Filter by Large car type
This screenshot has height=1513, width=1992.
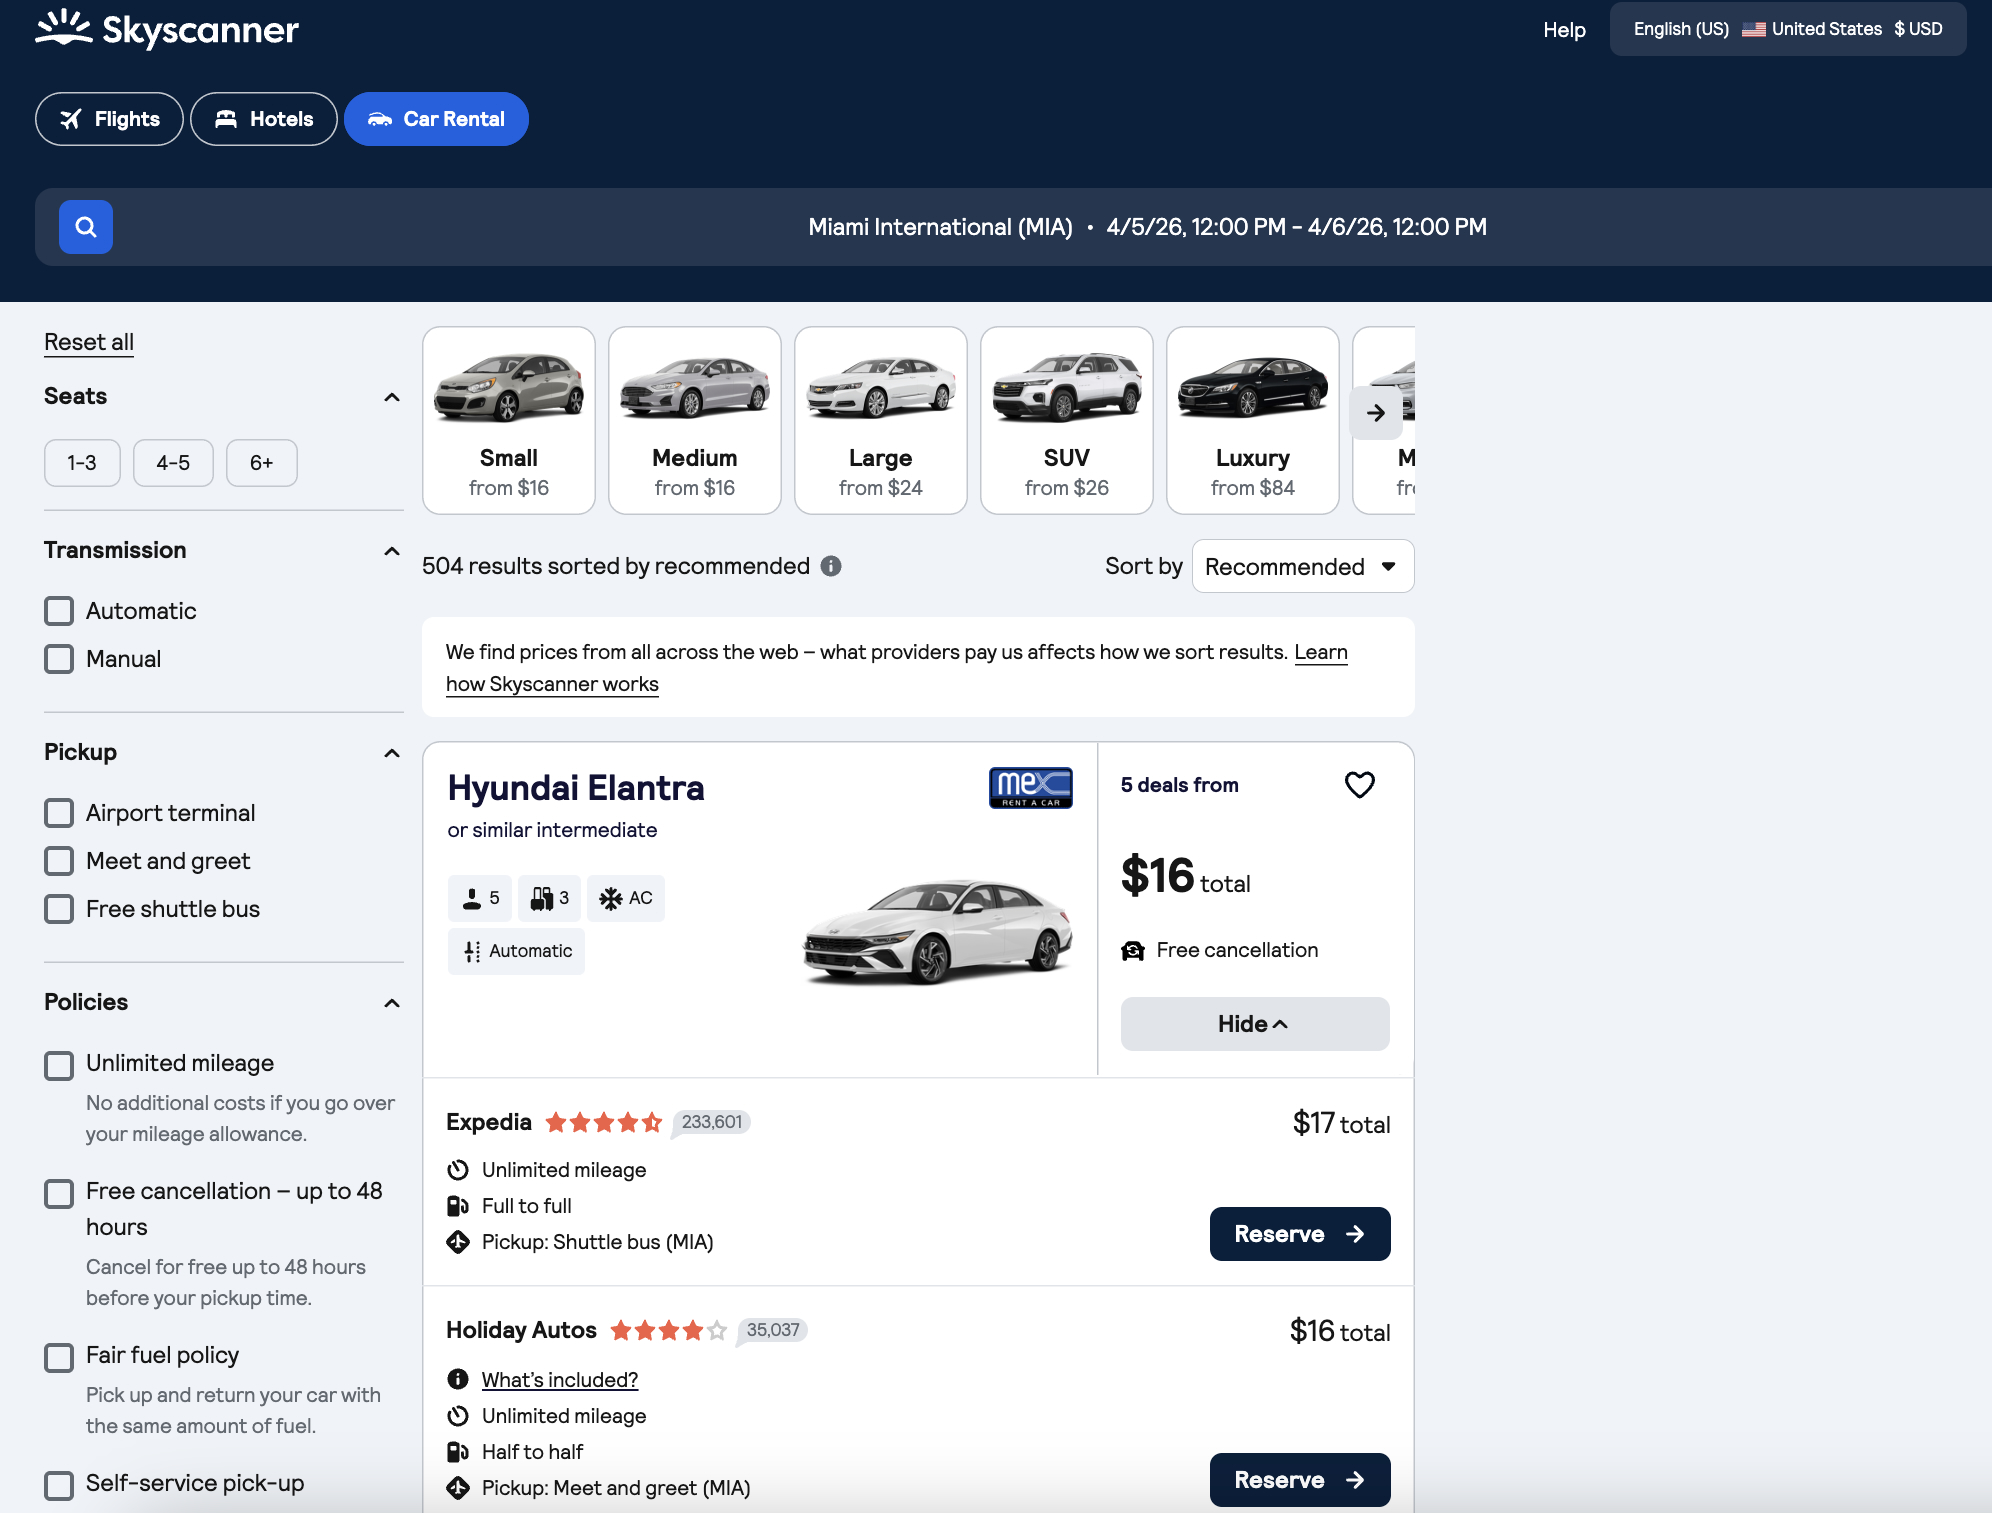[881, 420]
